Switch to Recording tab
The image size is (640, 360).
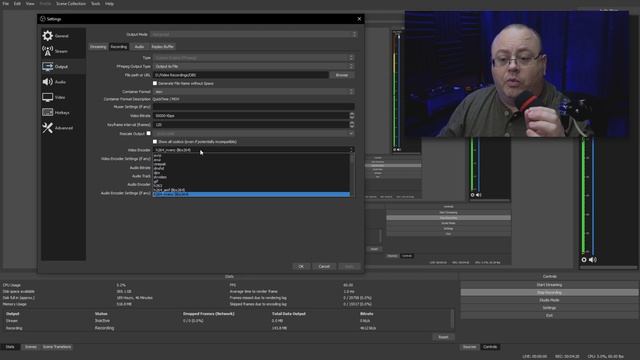click(119, 47)
